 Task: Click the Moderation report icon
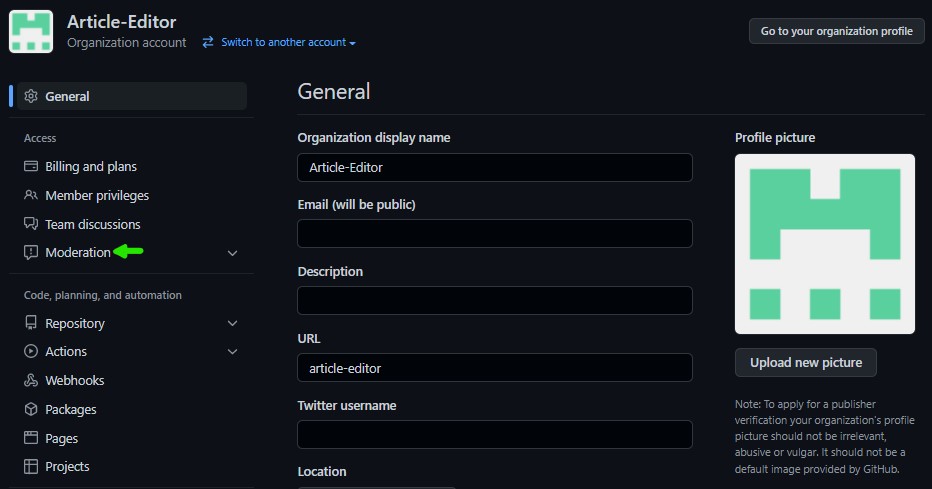[x=31, y=253]
